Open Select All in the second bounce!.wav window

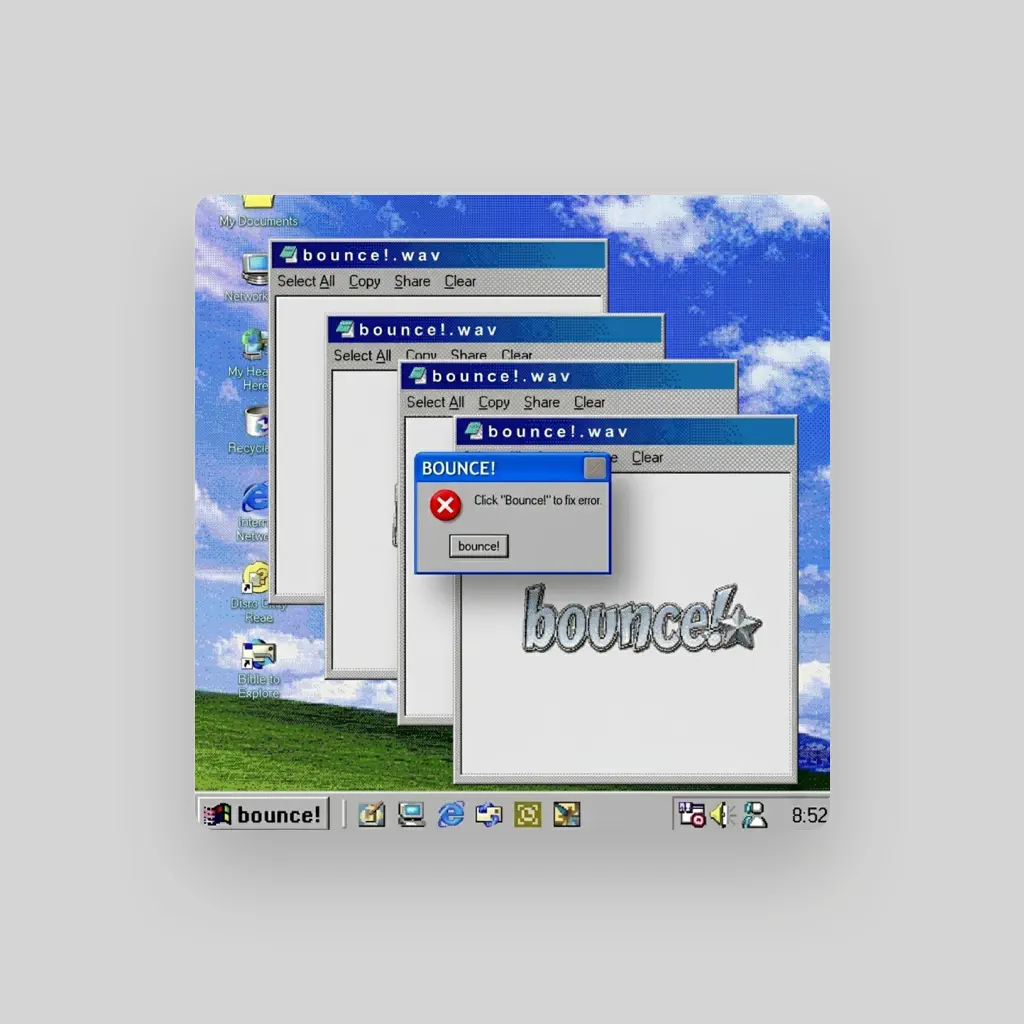point(362,355)
